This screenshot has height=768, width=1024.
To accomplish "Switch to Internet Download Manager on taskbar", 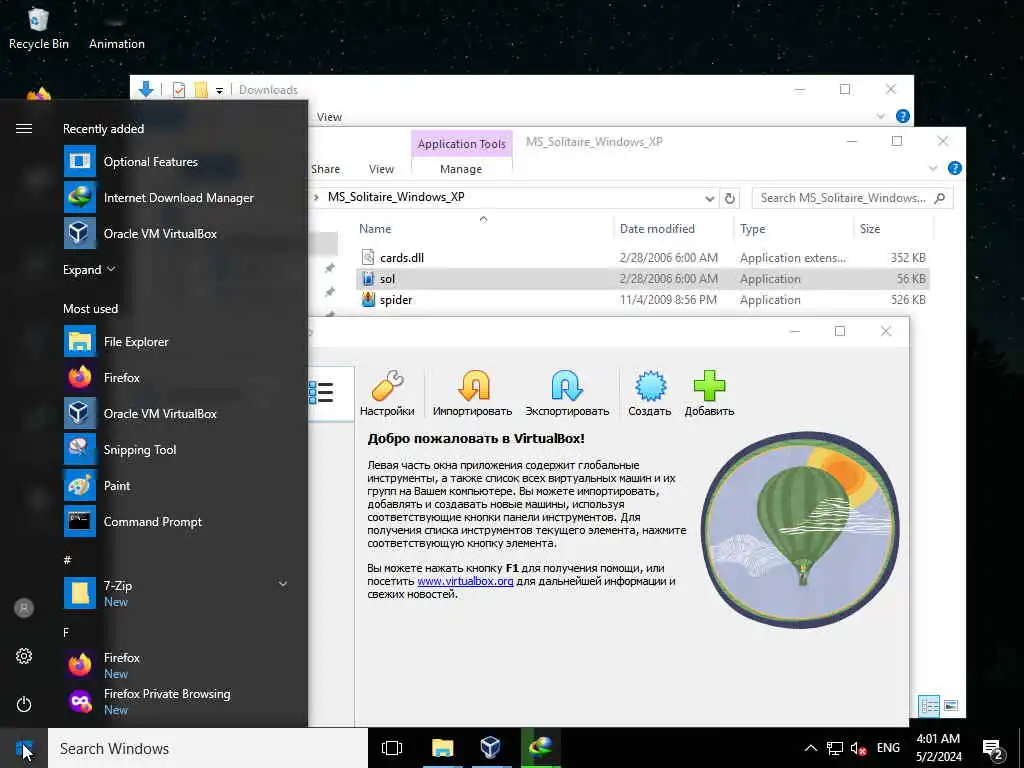I will (x=540, y=748).
